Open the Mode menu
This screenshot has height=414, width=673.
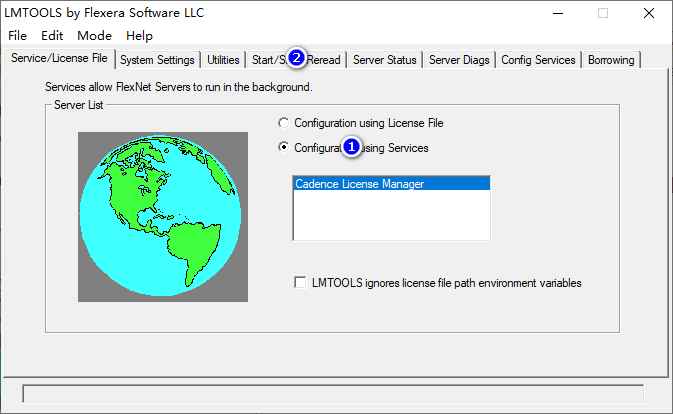(94, 36)
